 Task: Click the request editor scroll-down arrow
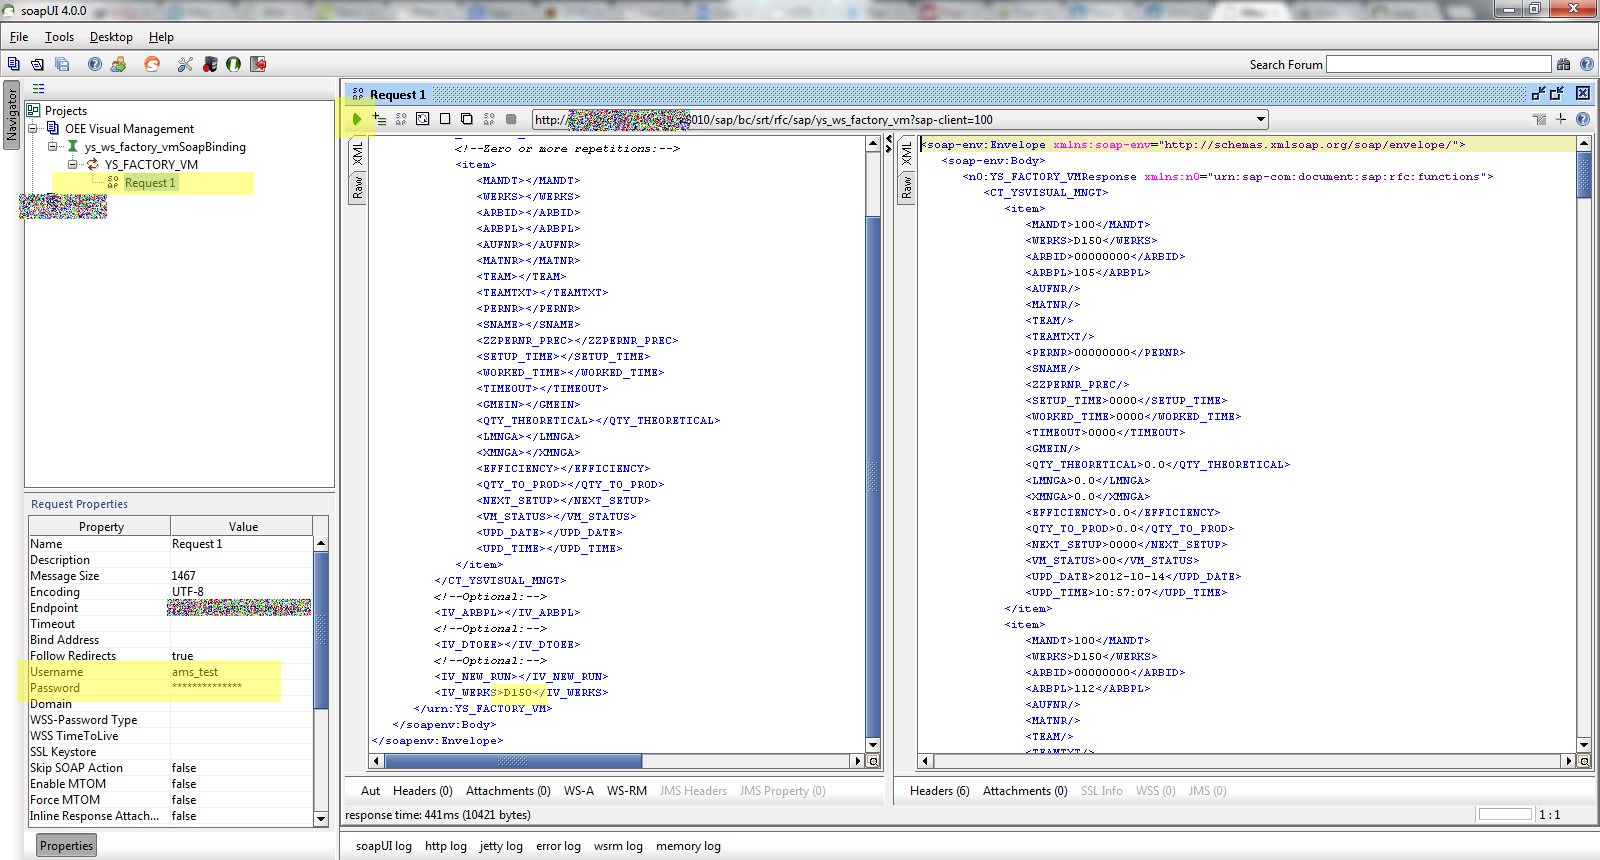point(873,744)
